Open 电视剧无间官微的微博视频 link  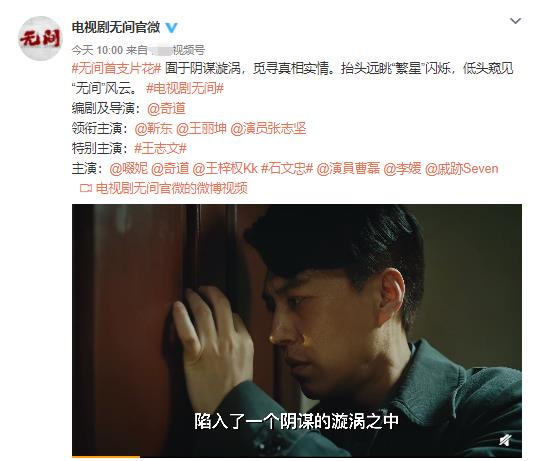[x=172, y=188]
